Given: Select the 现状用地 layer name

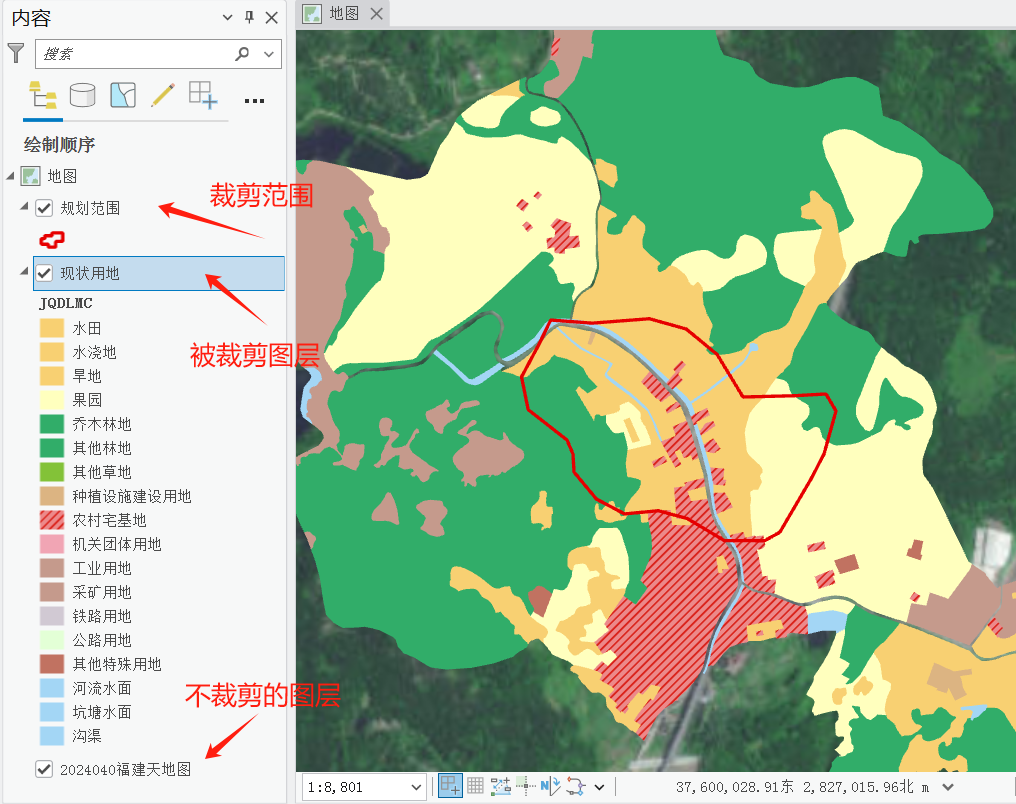Looking at the screenshot, I should 90,273.
